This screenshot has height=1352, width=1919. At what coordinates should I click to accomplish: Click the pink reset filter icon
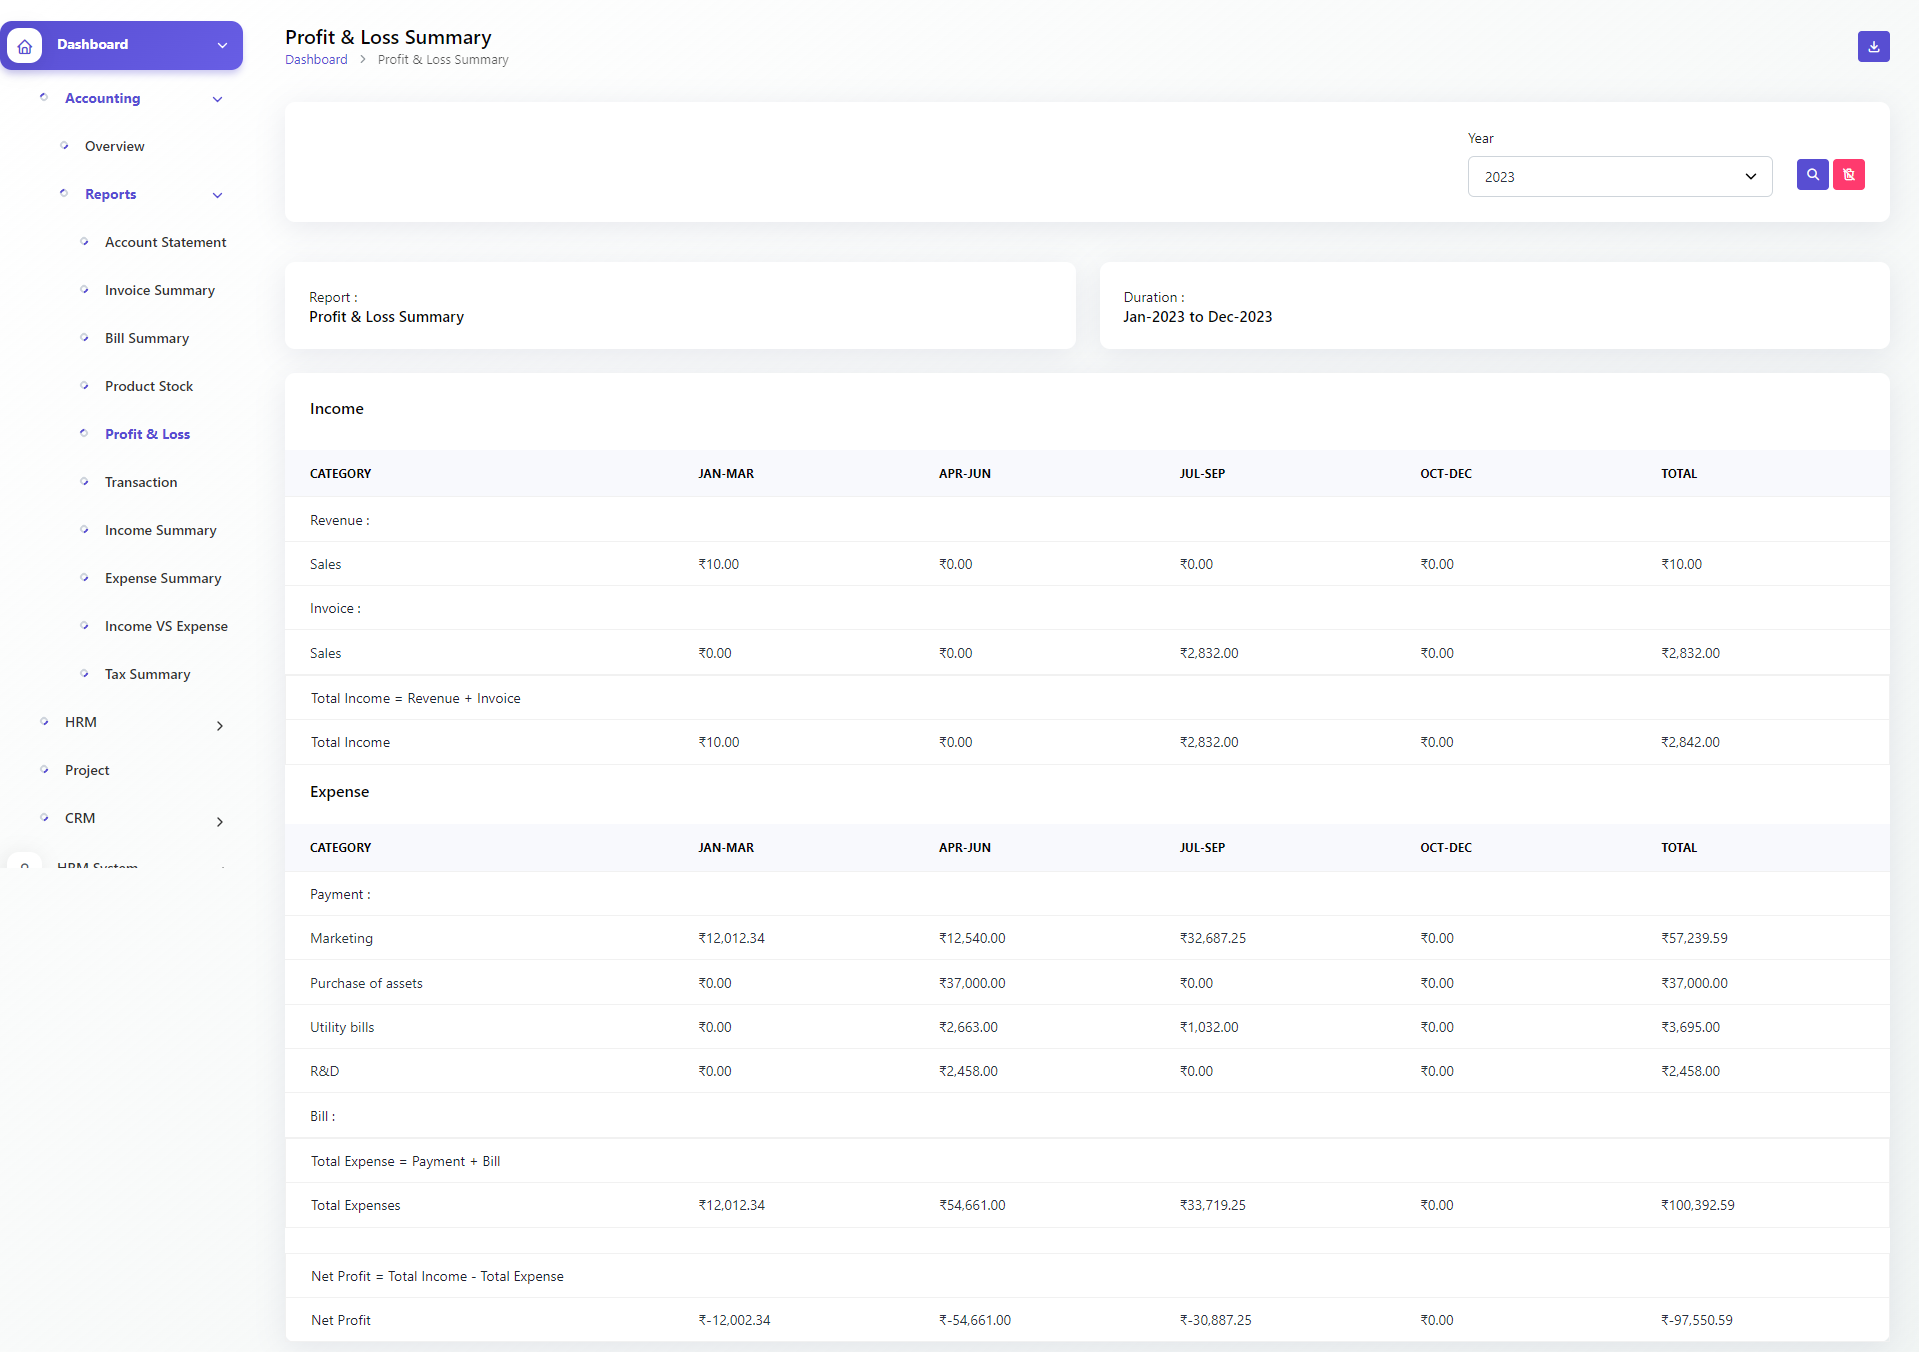pyautogui.click(x=1849, y=175)
